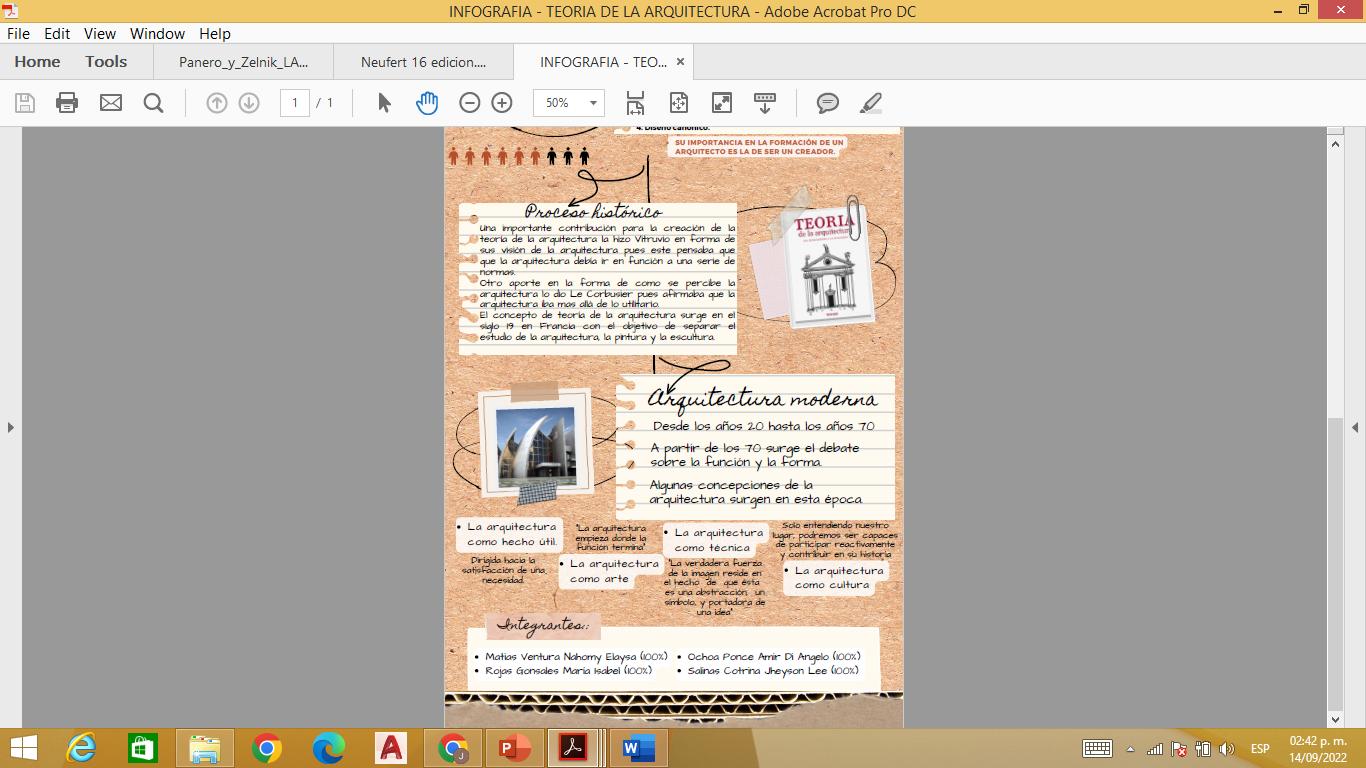Zoom out with minus button
This screenshot has height=768, width=1366.
[x=470, y=102]
